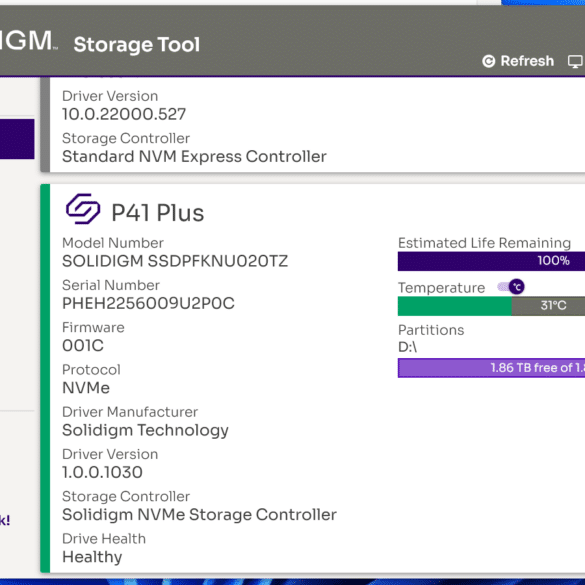Open the monitor icon in the header
The image size is (585, 585).
pos(576,62)
